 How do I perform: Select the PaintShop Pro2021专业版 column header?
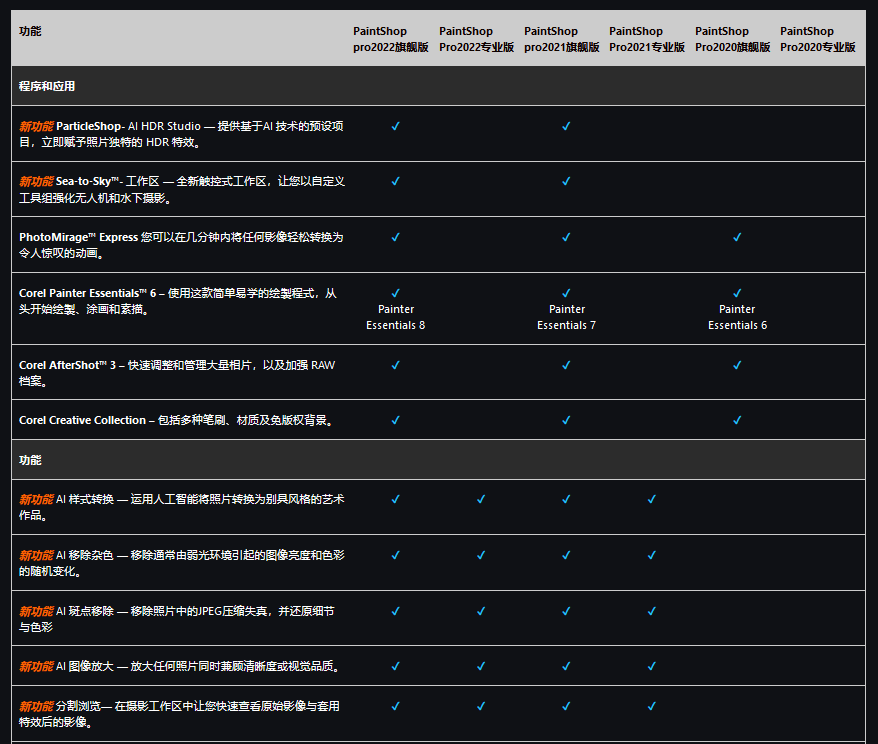pyautogui.click(x=647, y=39)
